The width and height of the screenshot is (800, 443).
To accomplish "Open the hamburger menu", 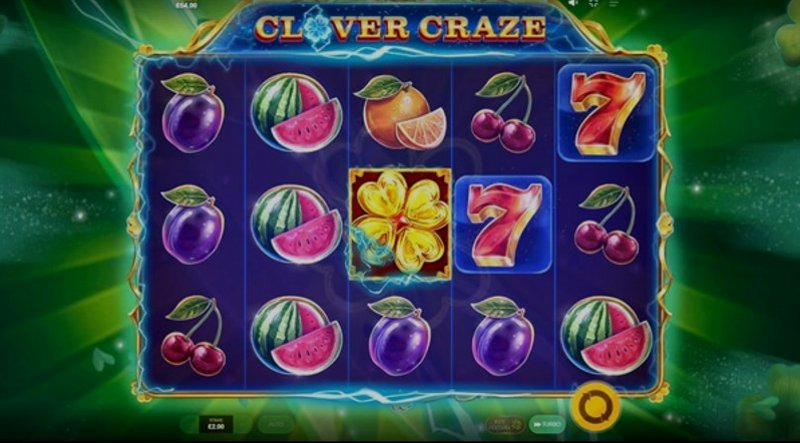I will click(613, 3).
